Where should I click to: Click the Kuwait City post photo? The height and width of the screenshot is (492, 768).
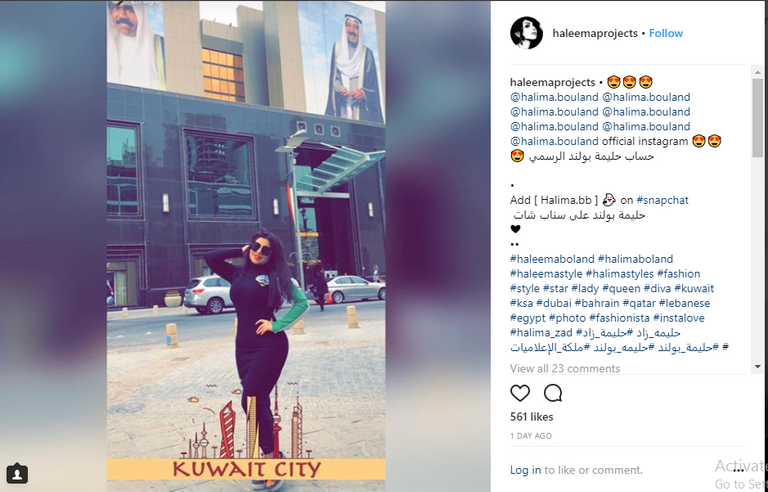pyautogui.click(x=246, y=246)
